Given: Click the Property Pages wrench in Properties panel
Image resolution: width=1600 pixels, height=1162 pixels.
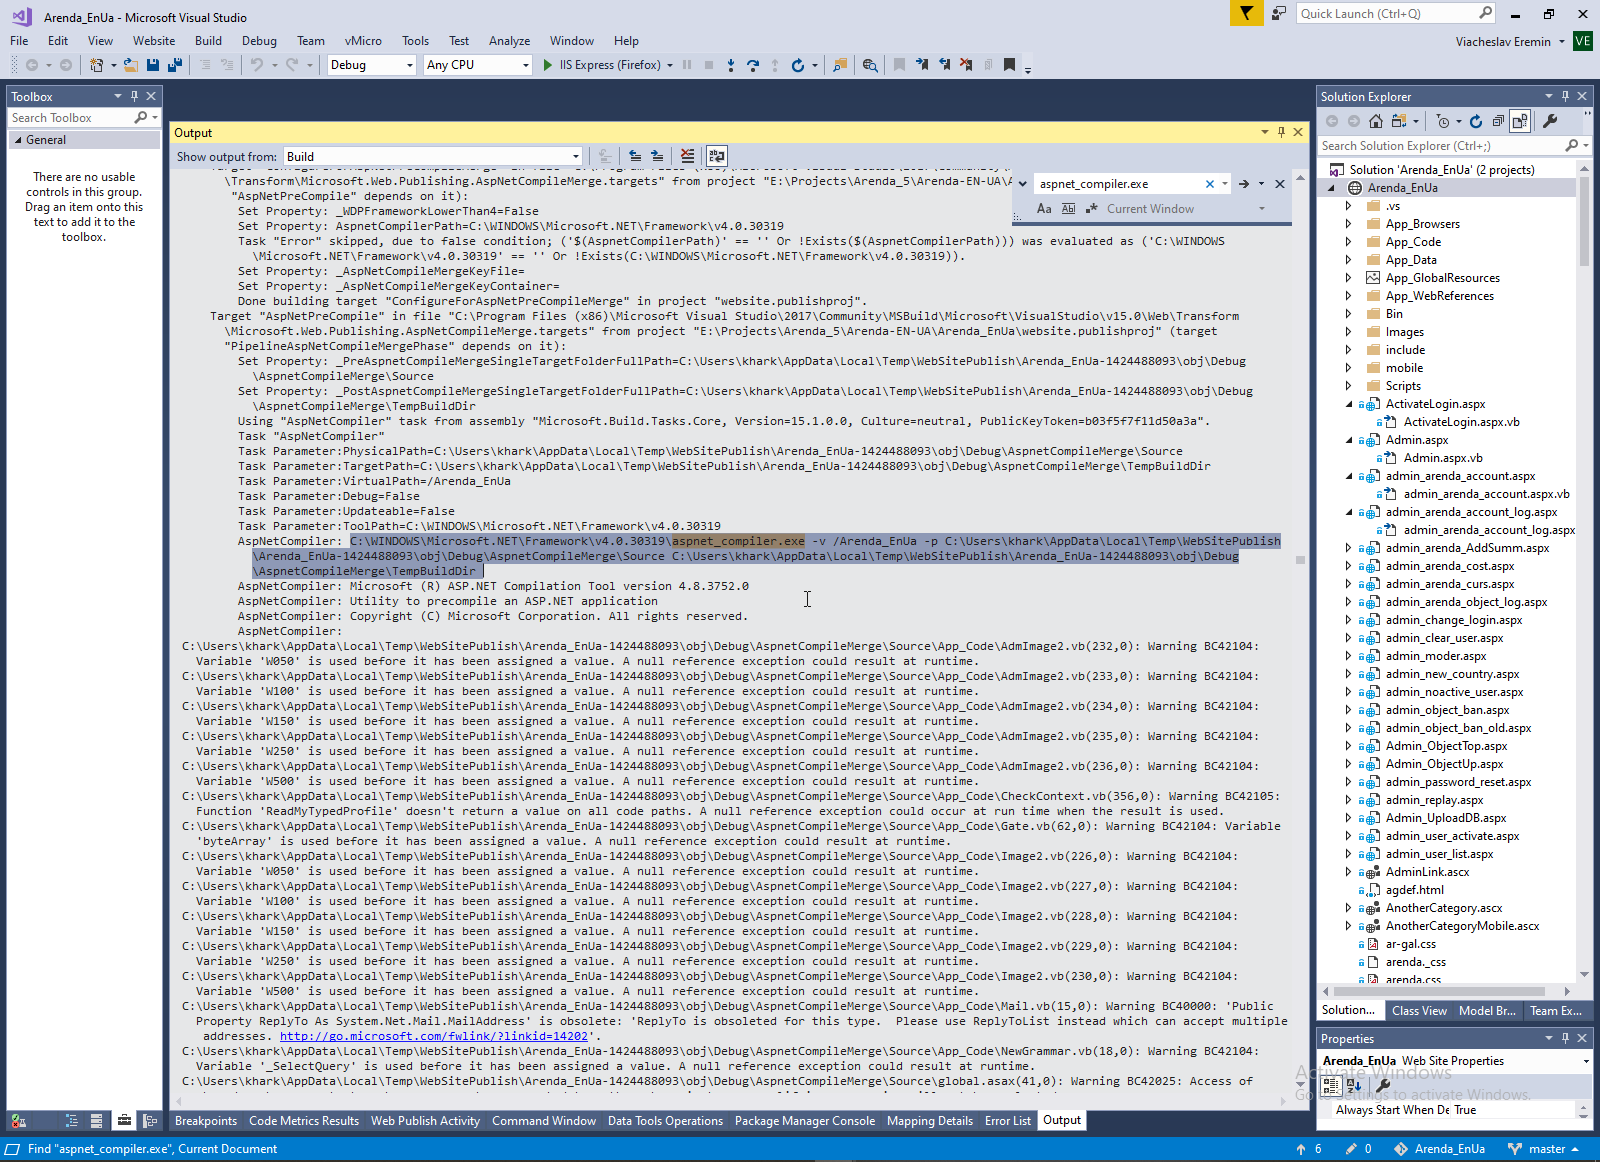Looking at the screenshot, I should click(x=1384, y=1084).
